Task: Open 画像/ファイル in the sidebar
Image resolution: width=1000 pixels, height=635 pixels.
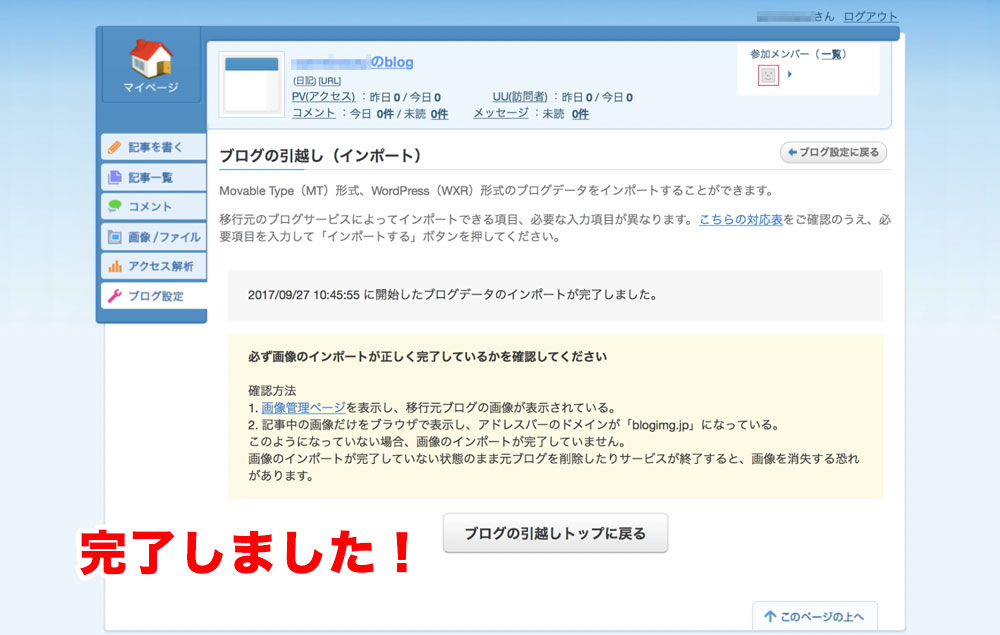Action: (153, 237)
